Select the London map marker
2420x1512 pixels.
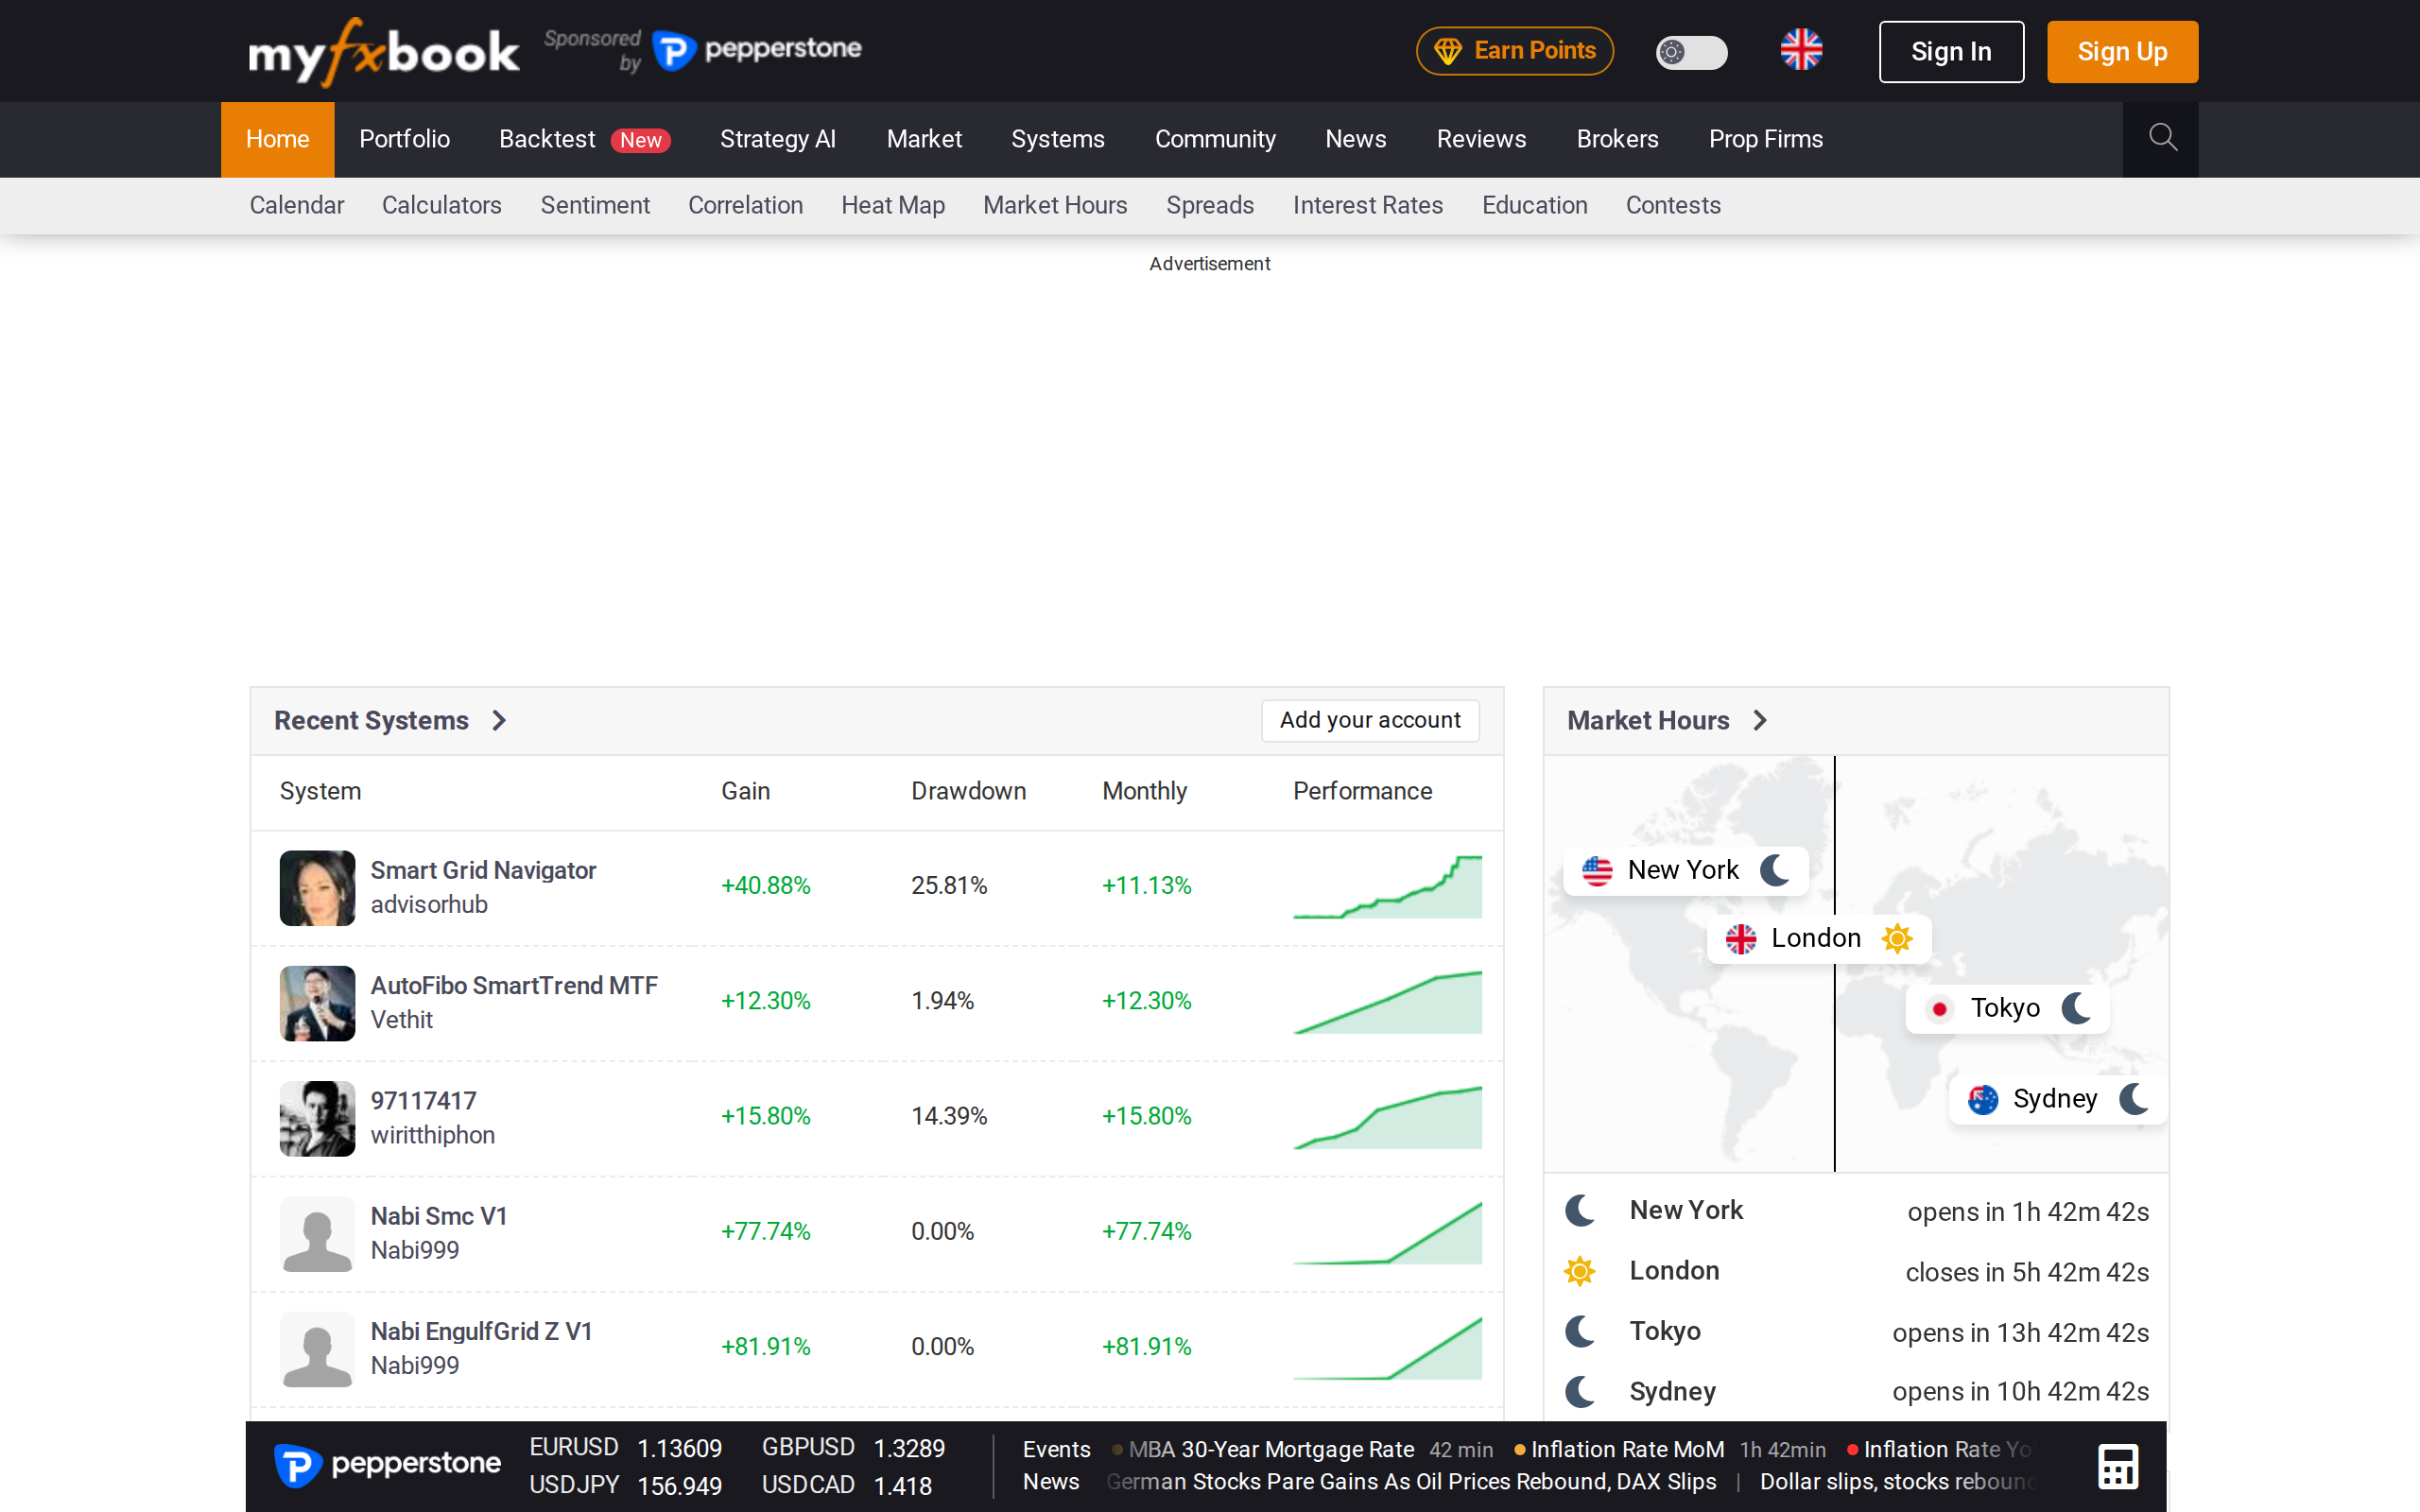pyautogui.click(x=1818, y=939)
